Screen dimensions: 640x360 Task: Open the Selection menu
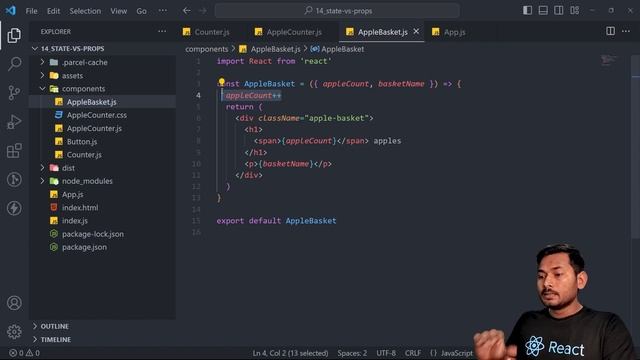point(85,11)
